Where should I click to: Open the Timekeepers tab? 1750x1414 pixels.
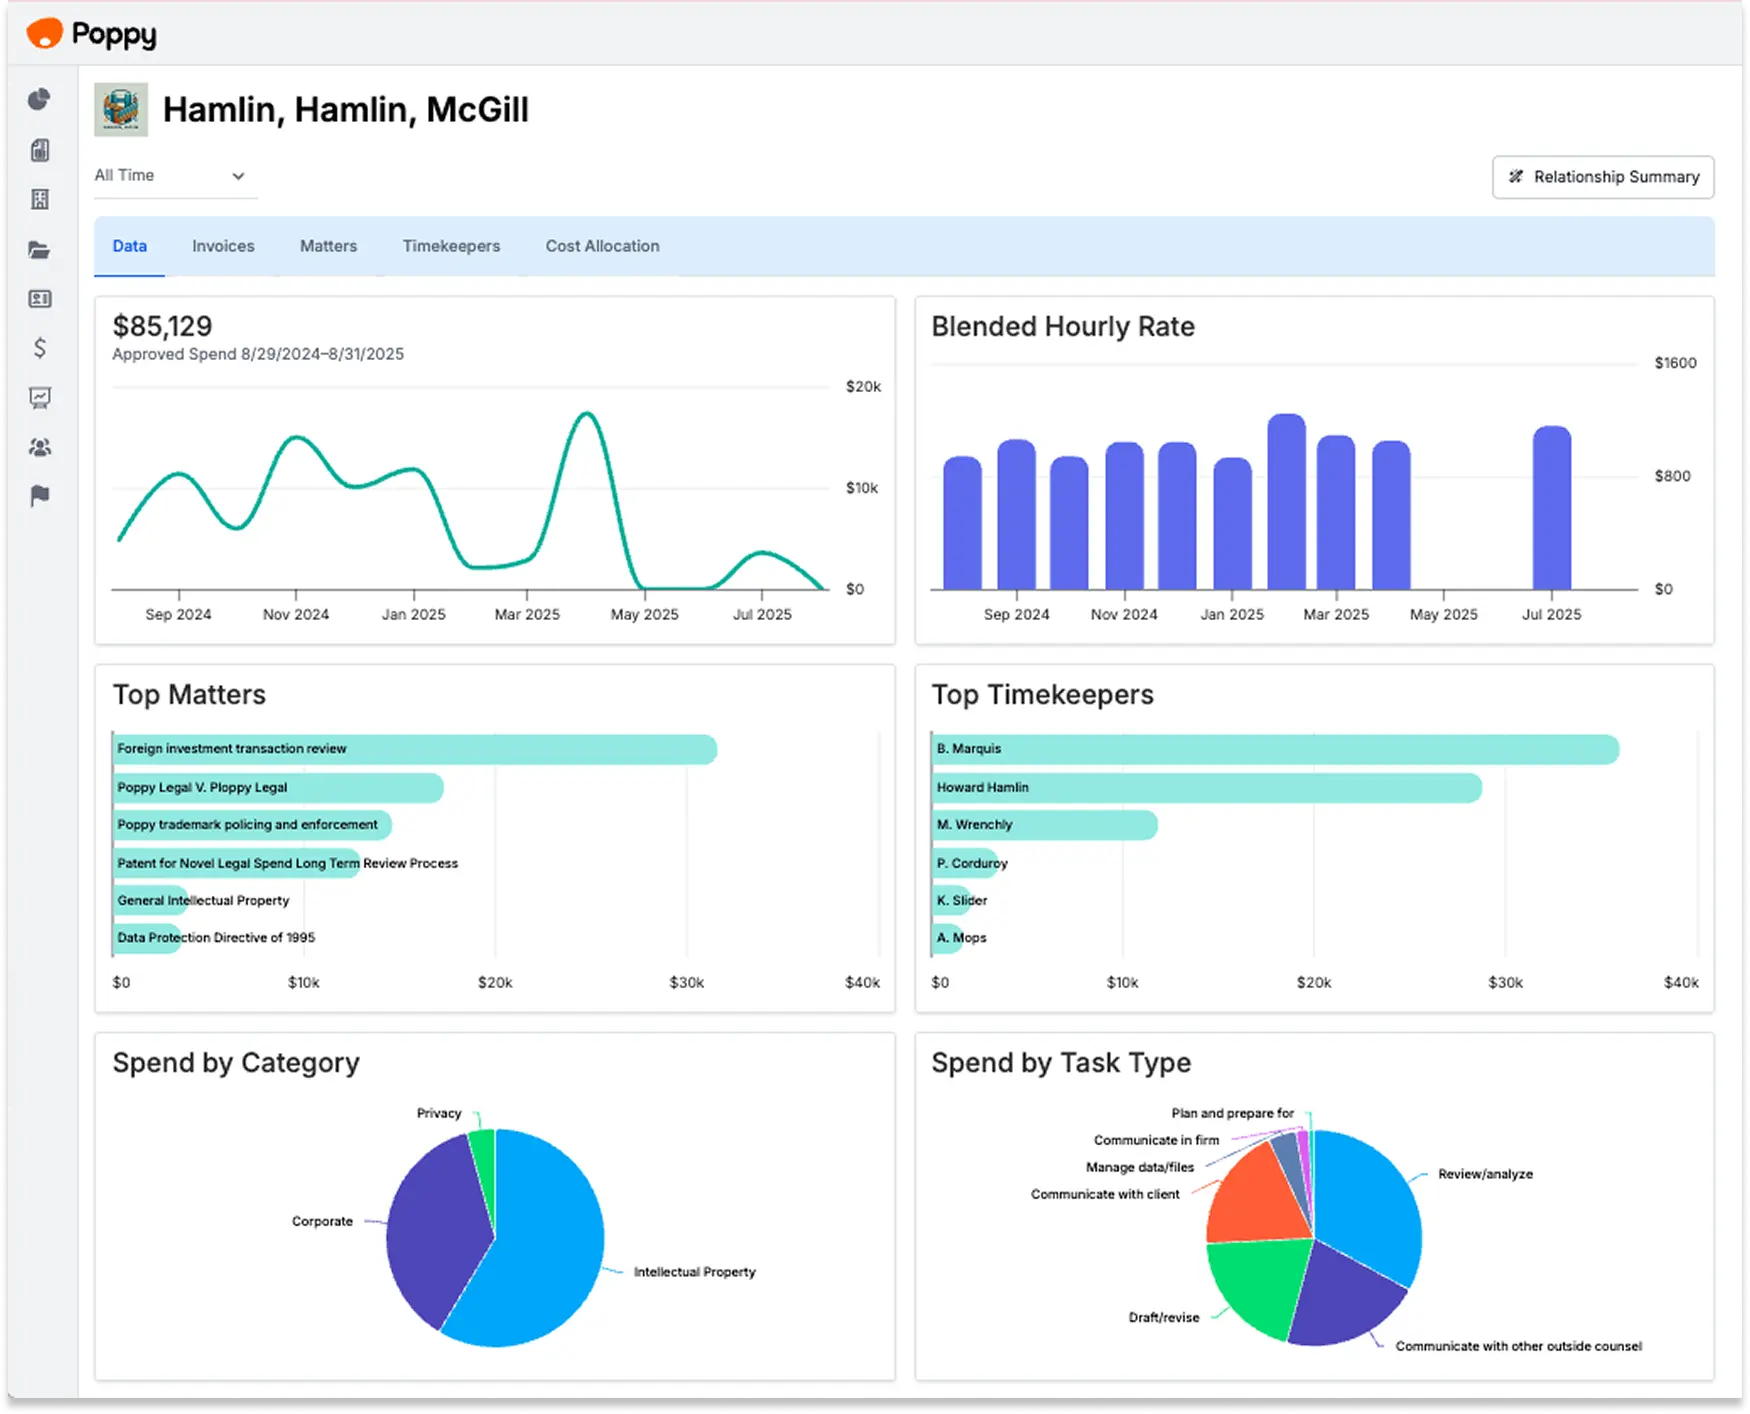coord(451,246)
